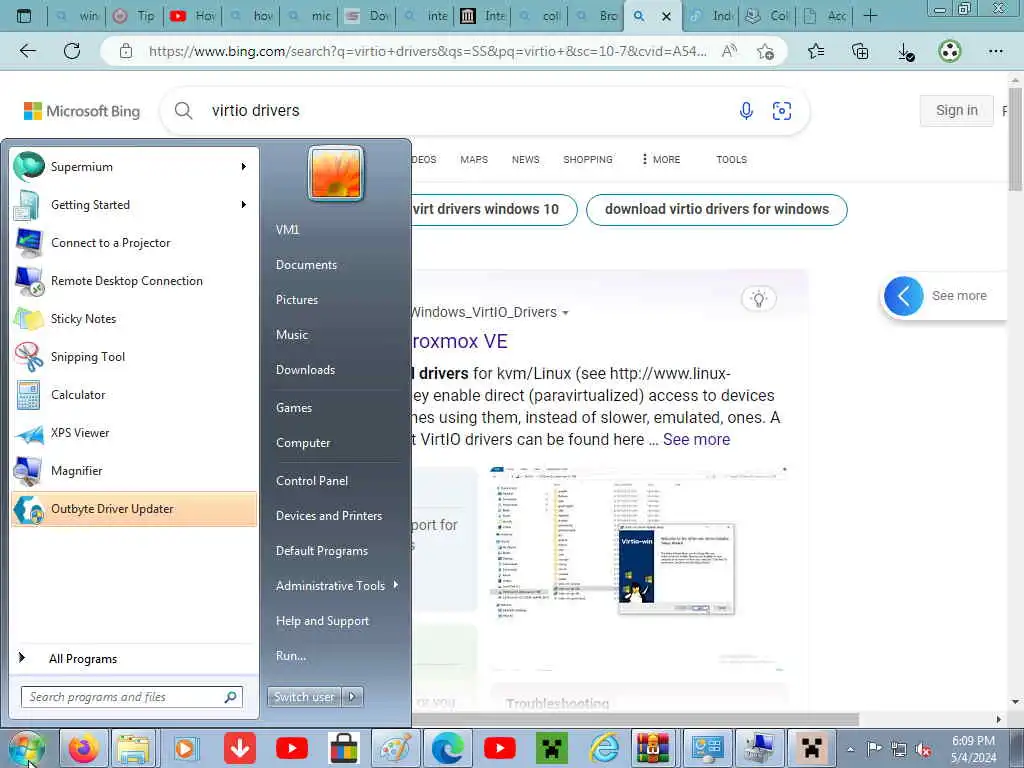Open the MORE dropdown in the Bing nav
1024x768 pixels.
click(660, 159)
